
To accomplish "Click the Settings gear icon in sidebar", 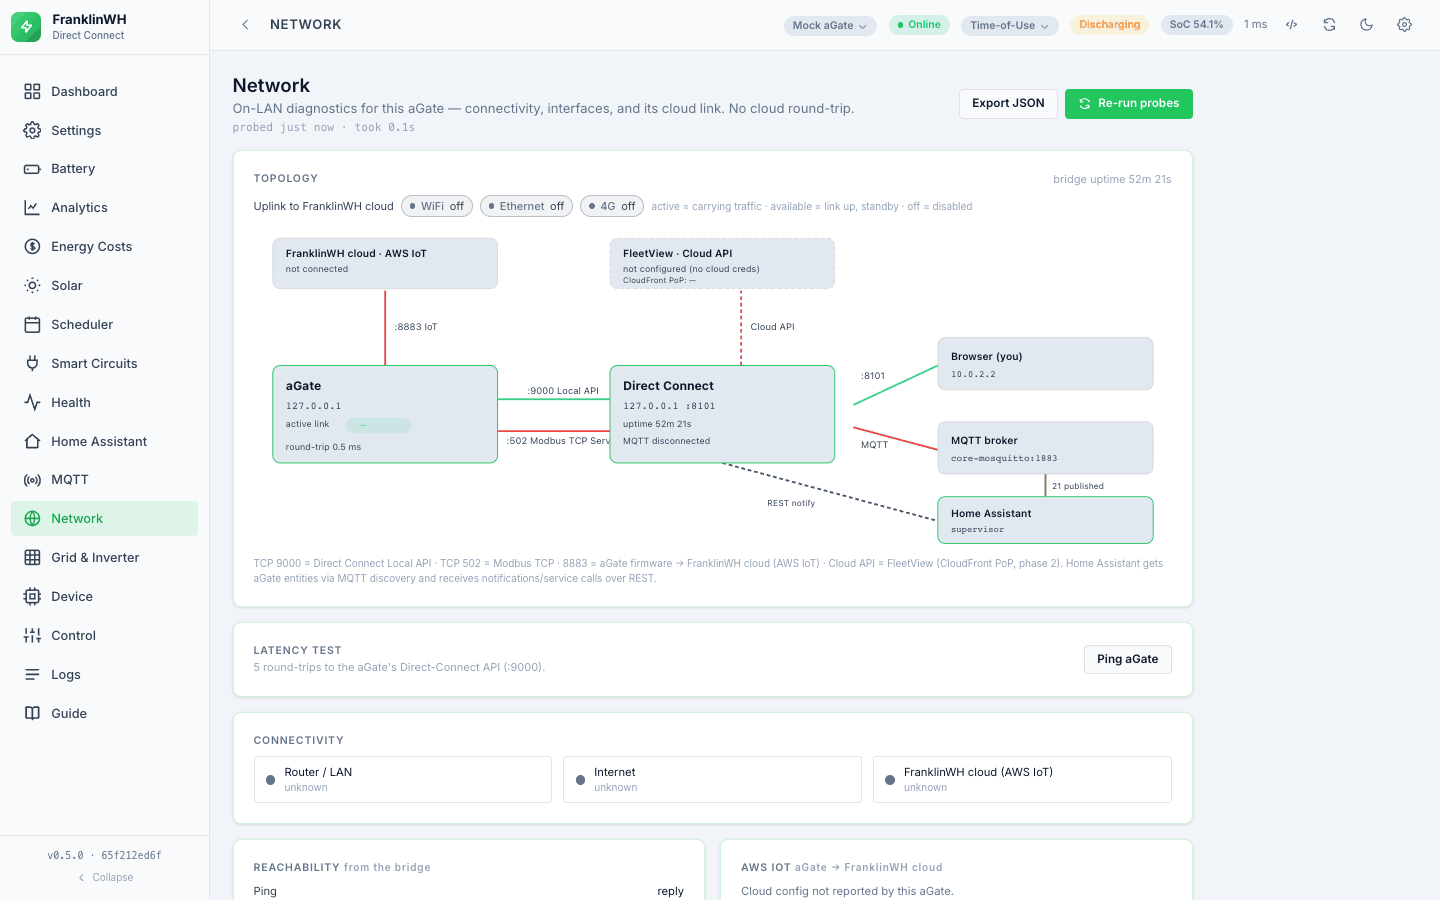I will click(x=32, y=131).
